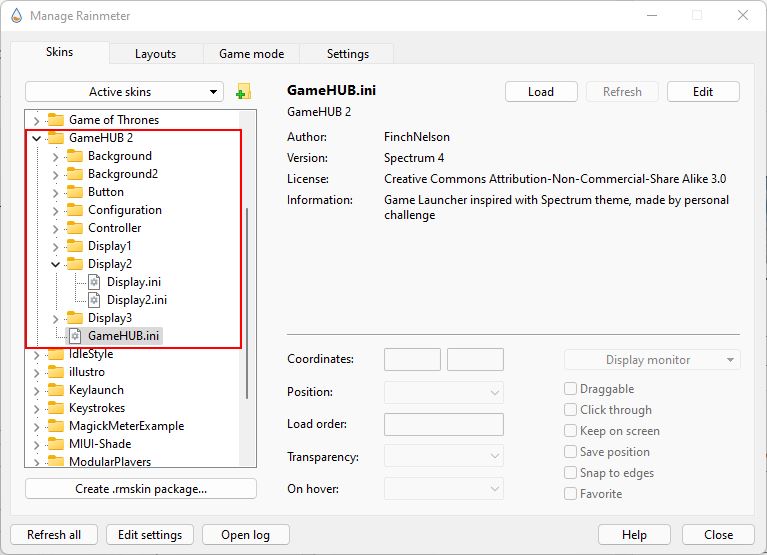This screenshot has width=767, height=555.
Task: Toggle the Save position checkbox
Action: (x=570, y=452)
